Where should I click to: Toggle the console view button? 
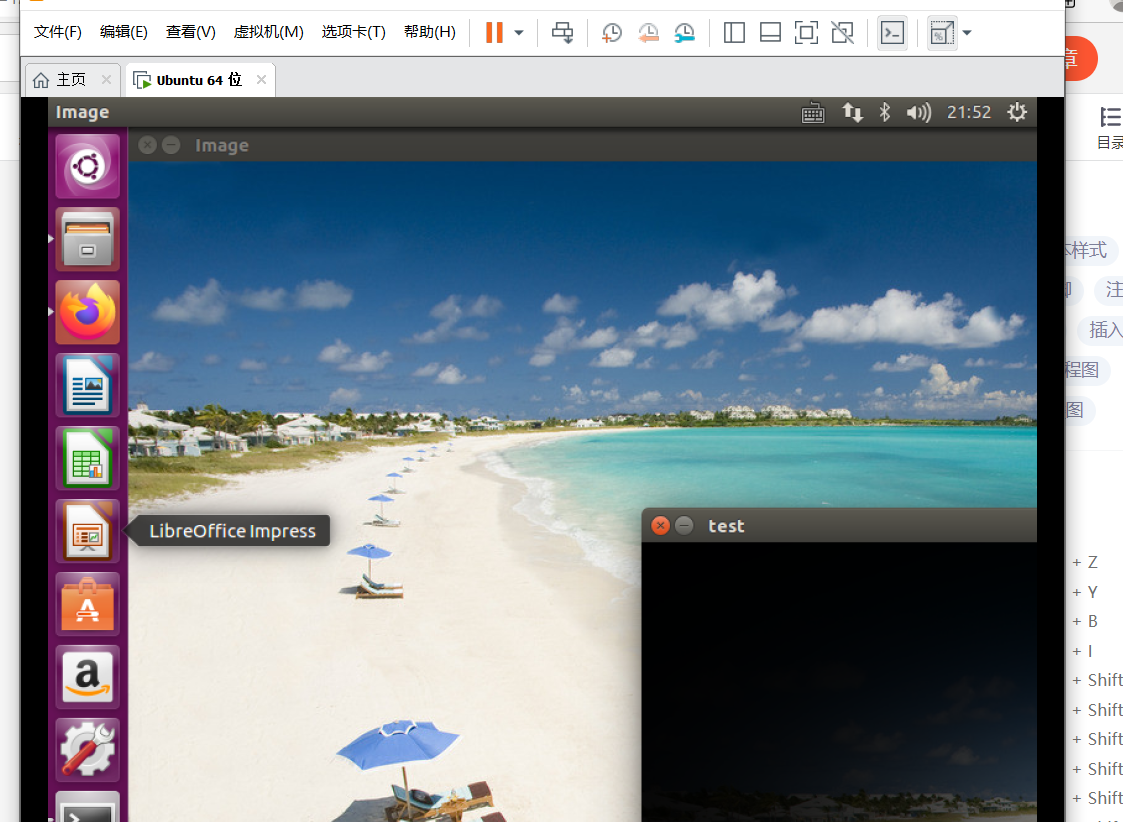pos(892,32)
